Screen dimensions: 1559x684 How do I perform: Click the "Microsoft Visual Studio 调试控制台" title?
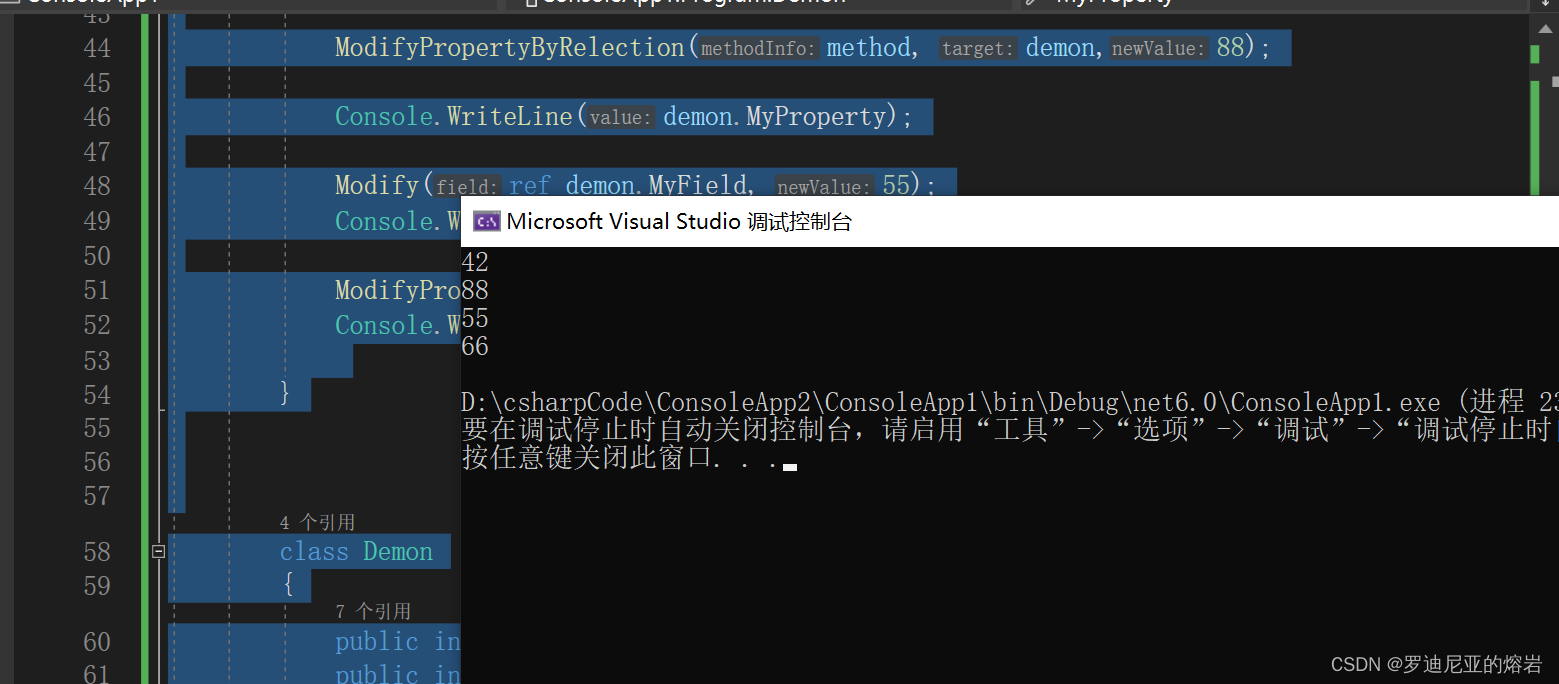pos(679,221)
